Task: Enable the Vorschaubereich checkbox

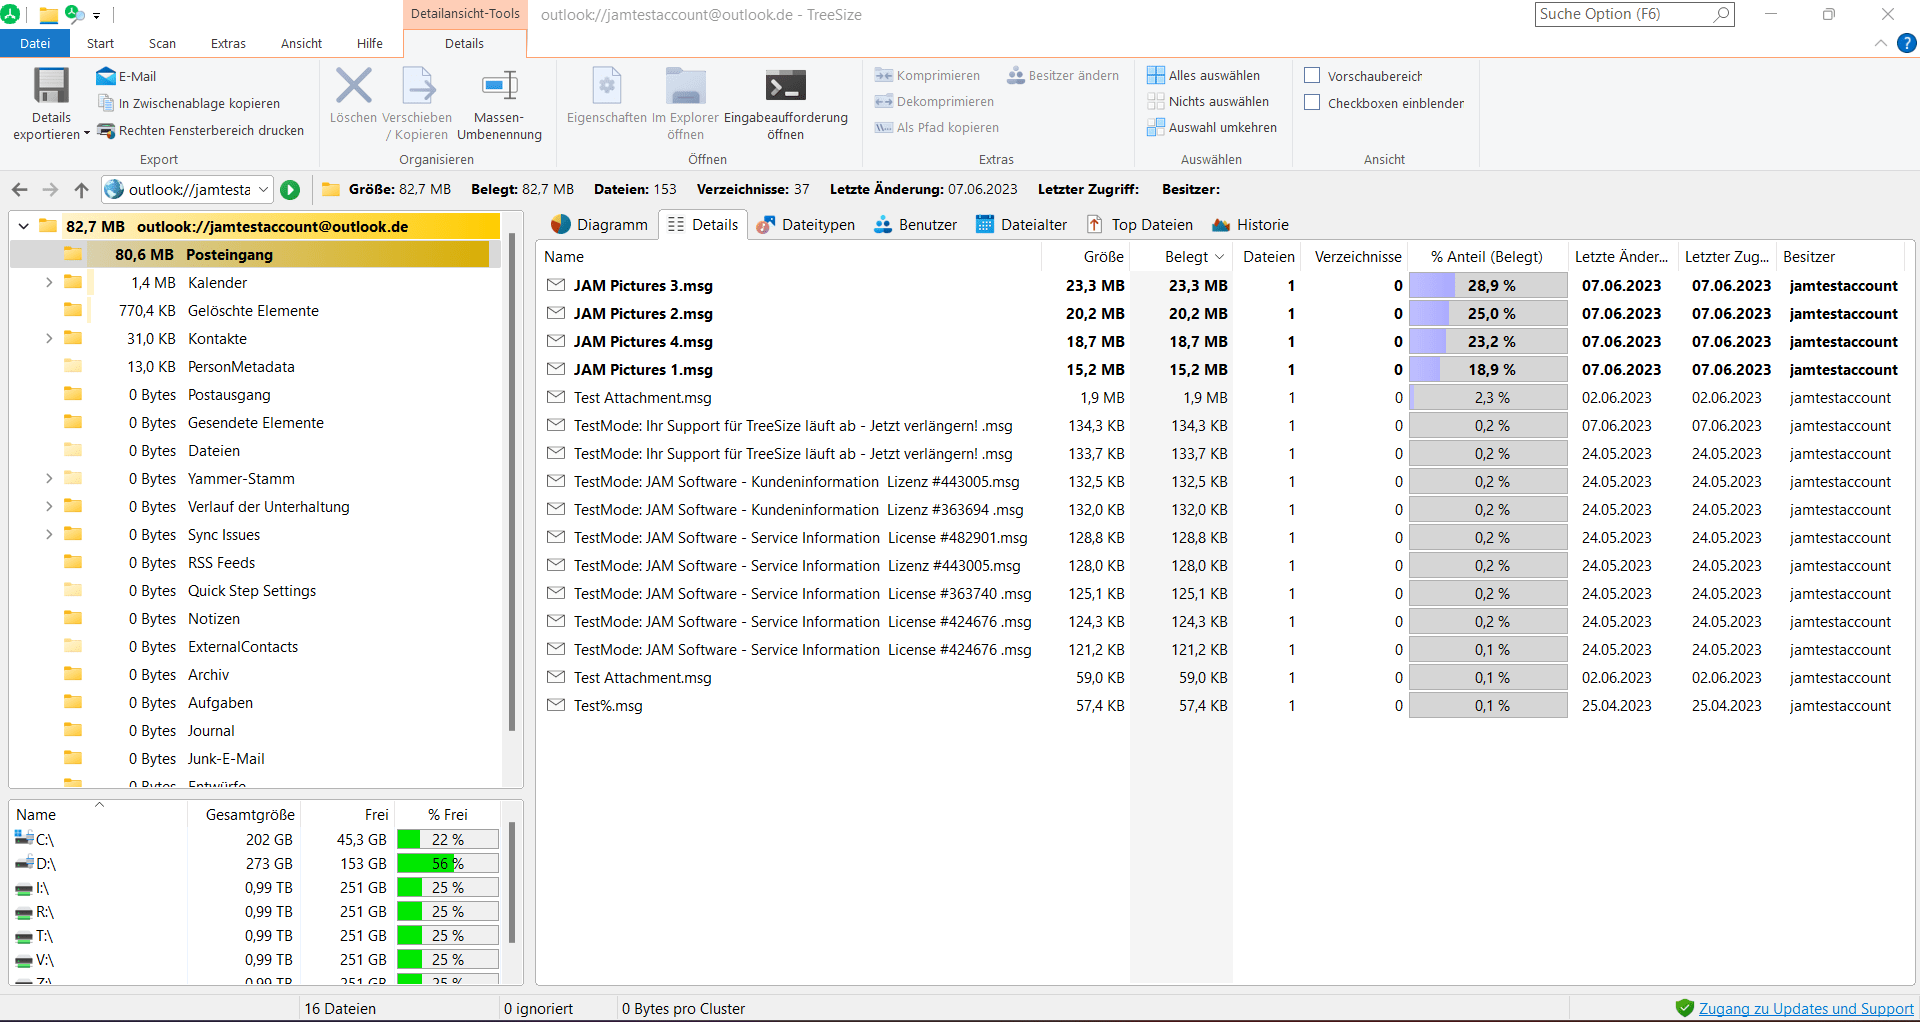Action: coord(1312,76)
